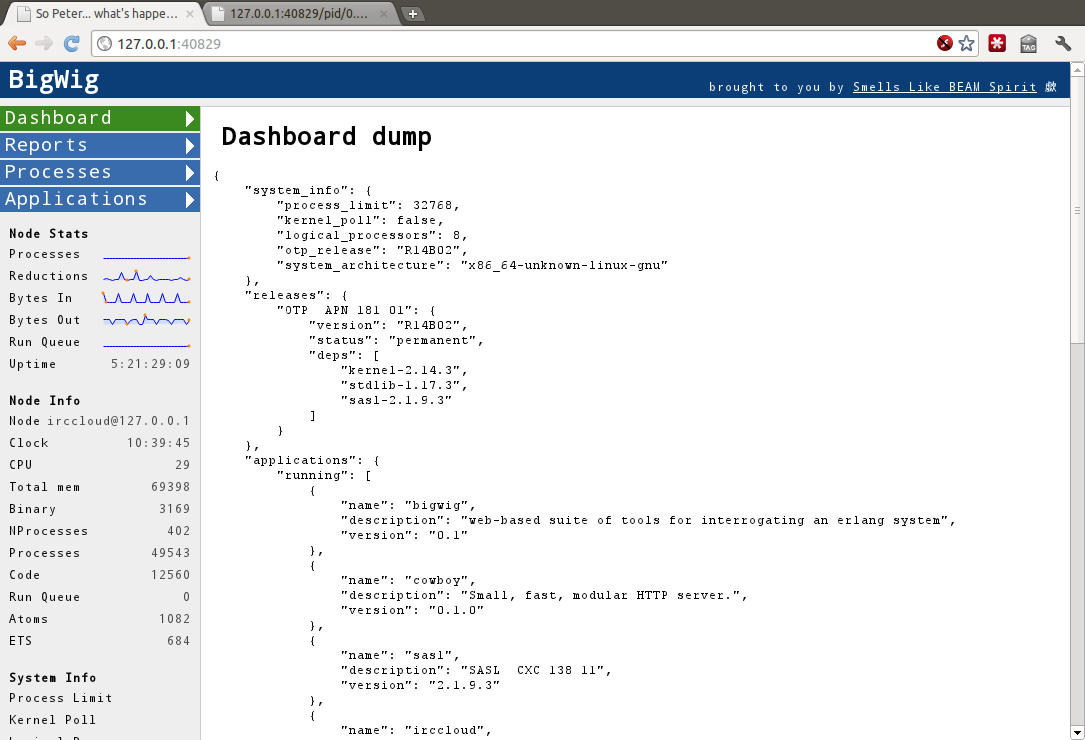This screenshot has width=1085, height=740.
Task: Click the NProcesses value "402"
Action: pos(179,531)
